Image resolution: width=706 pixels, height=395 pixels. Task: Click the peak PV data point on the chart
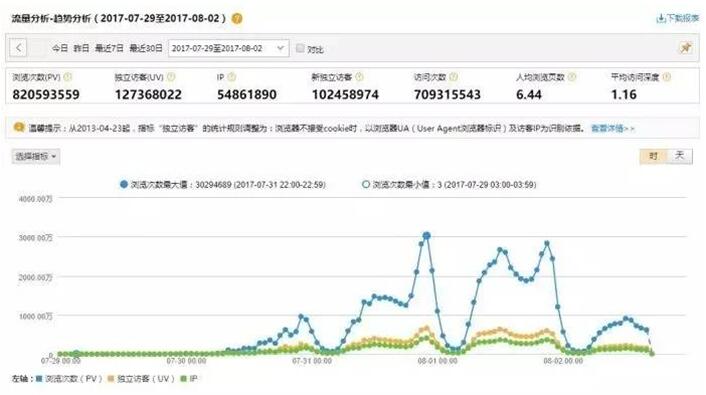pos(426,236)
